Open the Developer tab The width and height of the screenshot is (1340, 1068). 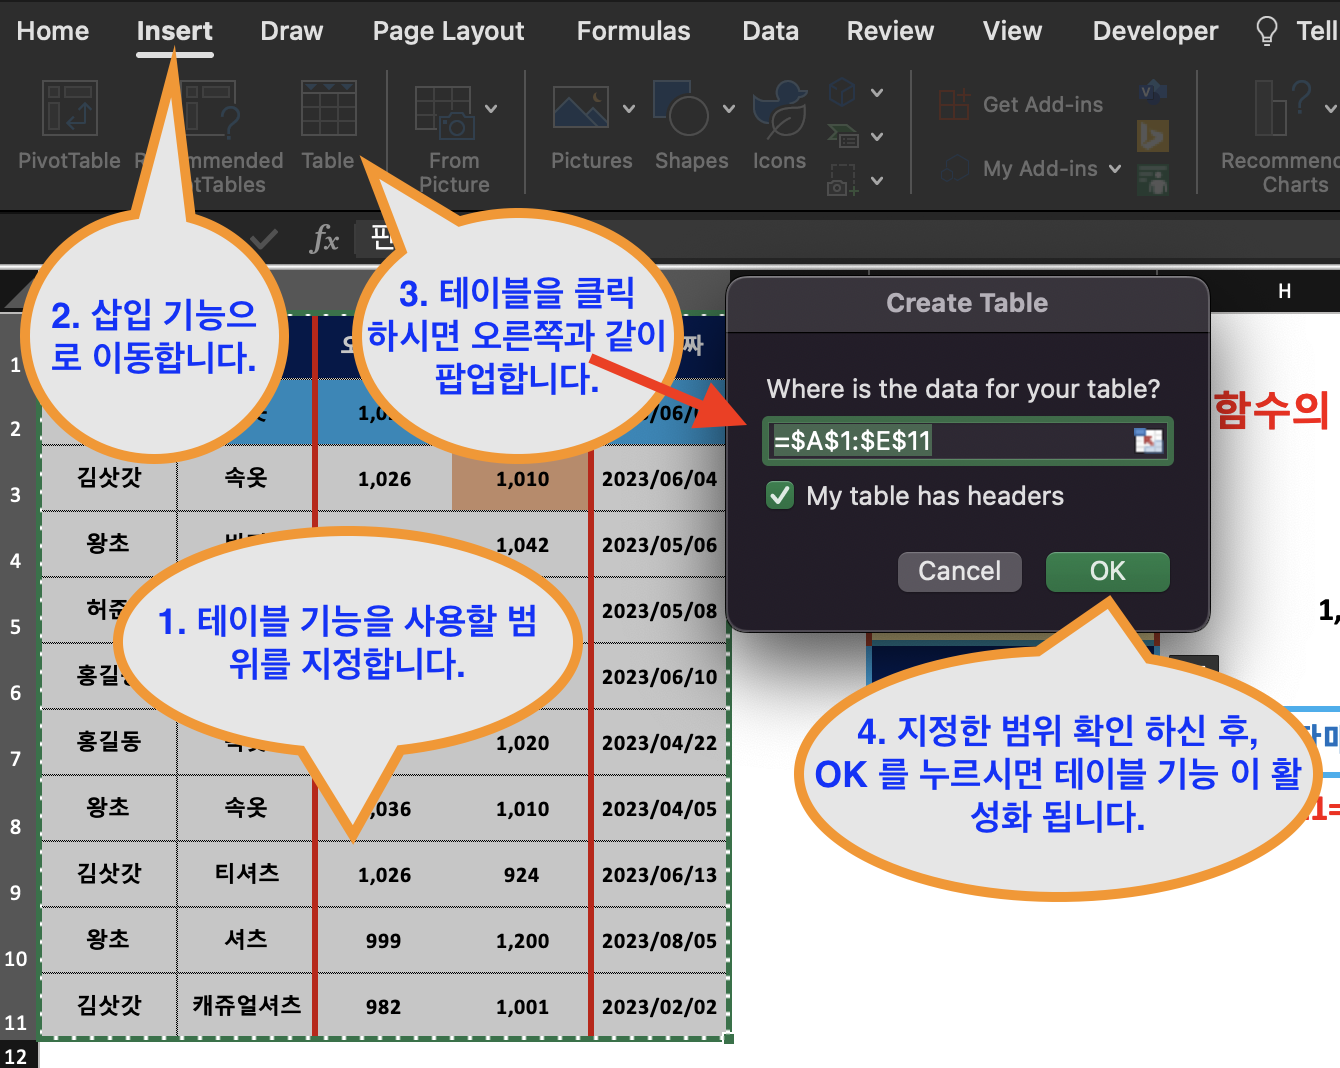1155,31
